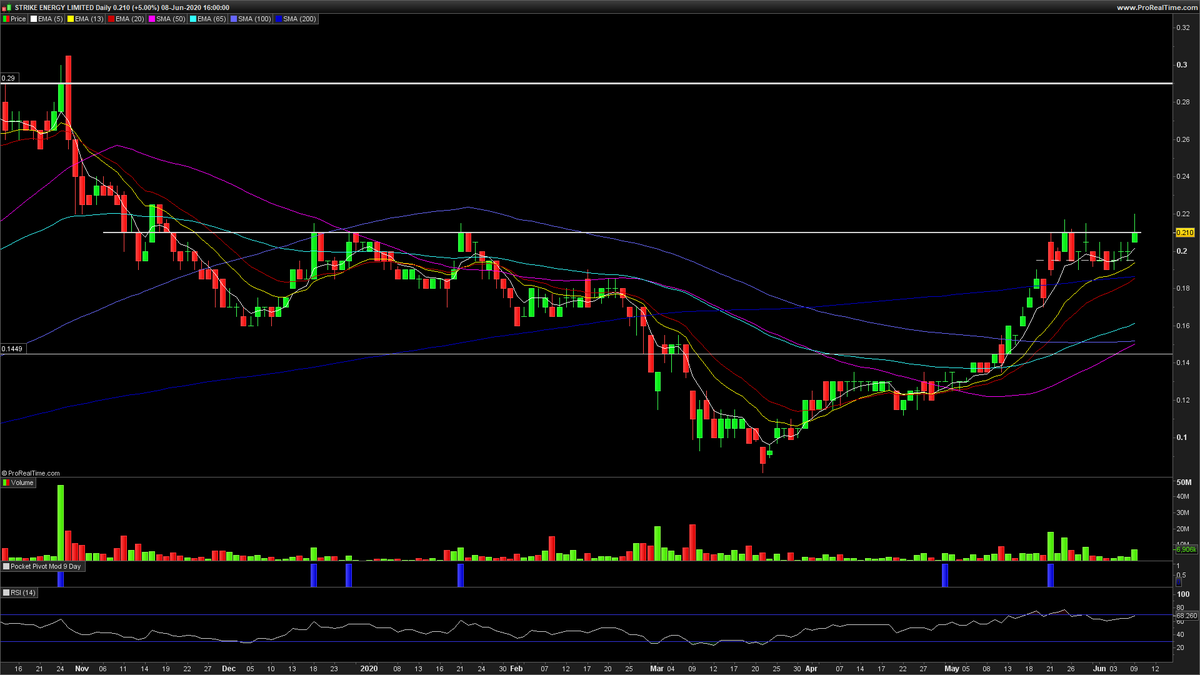The image size is (1200, 675).
Task: Open Pocket Pivot Mod 9 Day label
Action: coord(44,566)
